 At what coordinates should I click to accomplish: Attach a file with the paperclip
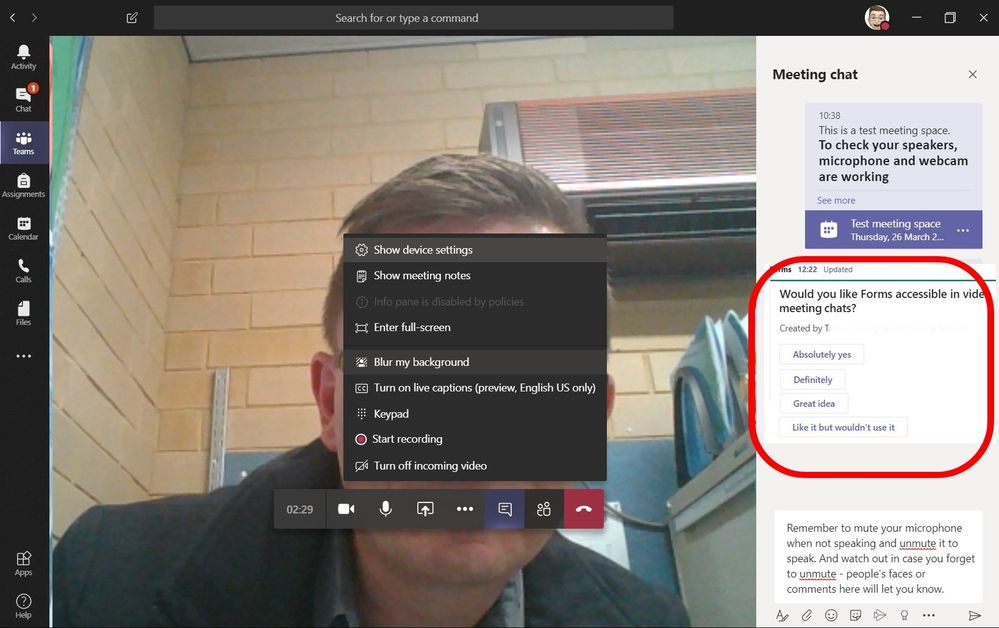807,615
